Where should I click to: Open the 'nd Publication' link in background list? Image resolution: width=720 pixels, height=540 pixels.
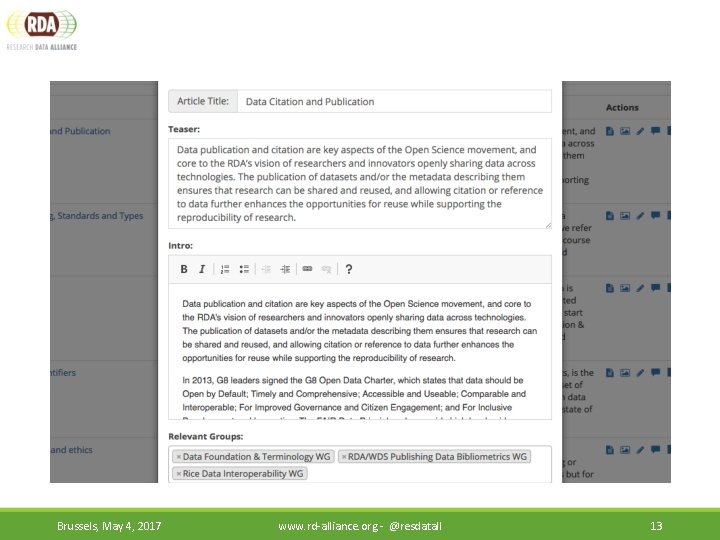80,131
